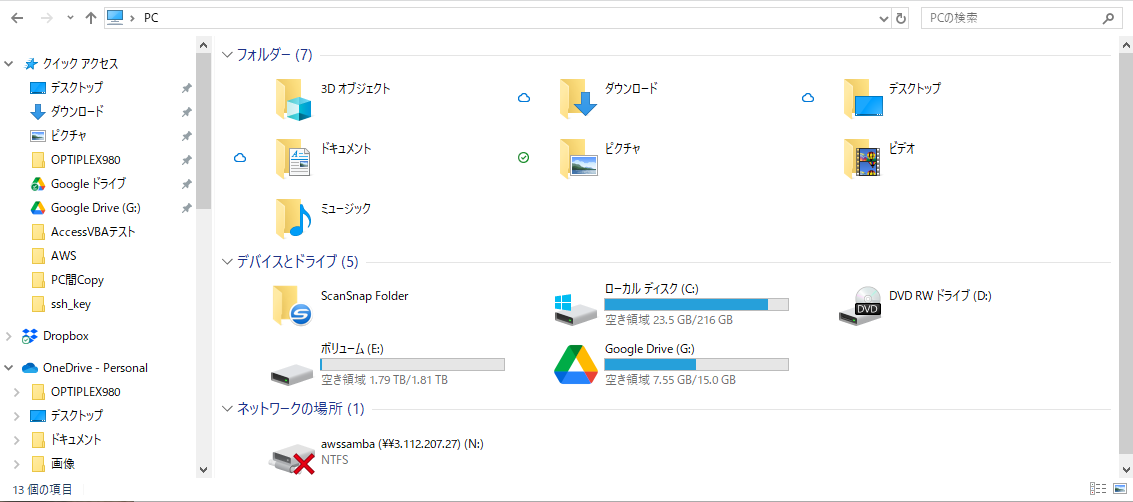Open the ビデオ folder icon
1133x502 pixels.
pyautogui.click(x=861, y=158)
